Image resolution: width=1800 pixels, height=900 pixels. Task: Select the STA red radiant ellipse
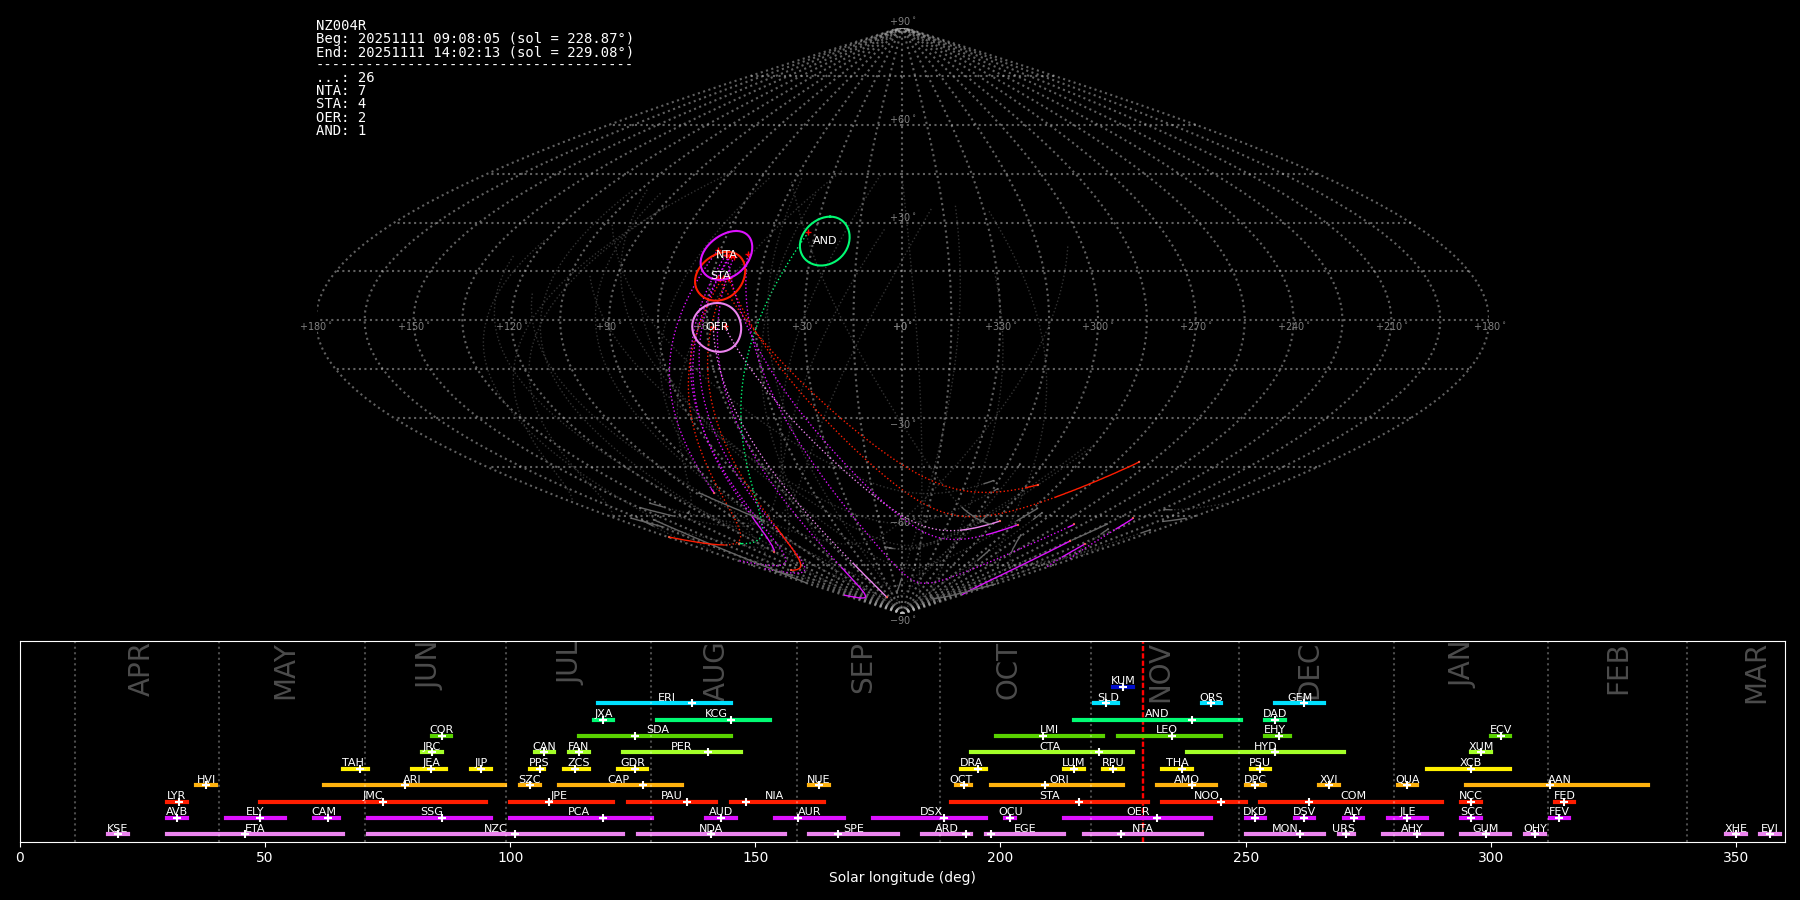pos(720,276)
